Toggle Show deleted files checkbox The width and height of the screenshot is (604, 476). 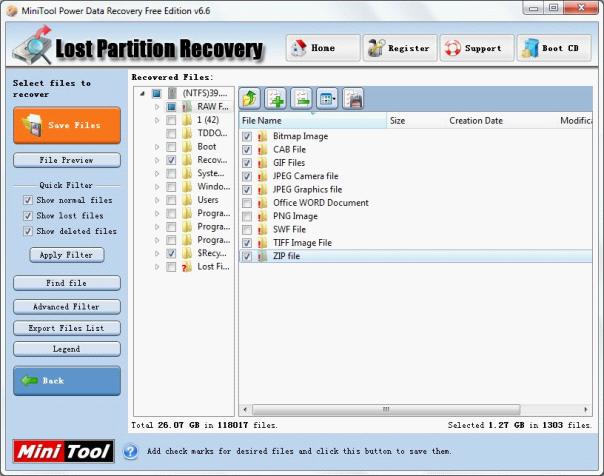pyautogui.click(x=28, y=231)
